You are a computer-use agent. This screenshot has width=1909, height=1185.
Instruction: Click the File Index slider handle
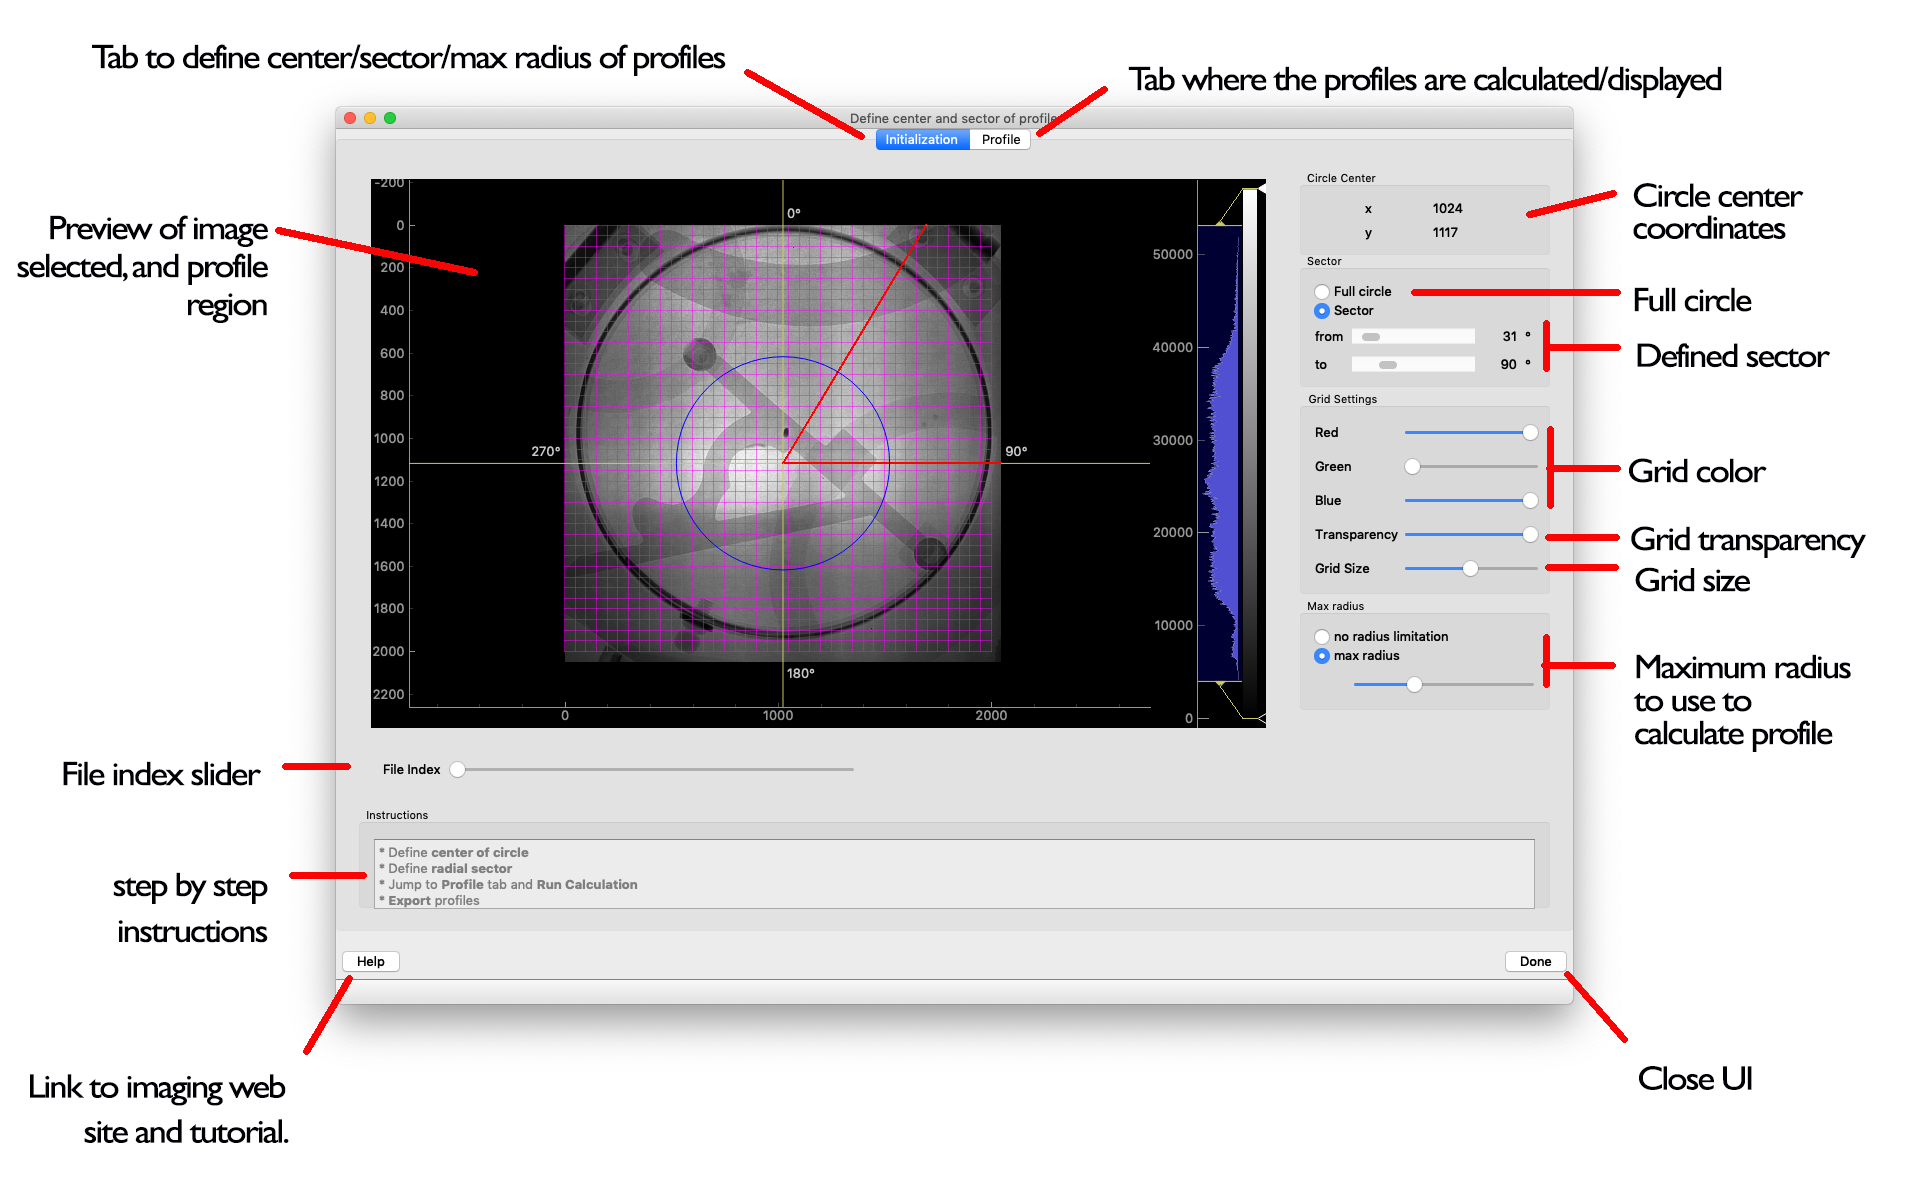[457, 770]
